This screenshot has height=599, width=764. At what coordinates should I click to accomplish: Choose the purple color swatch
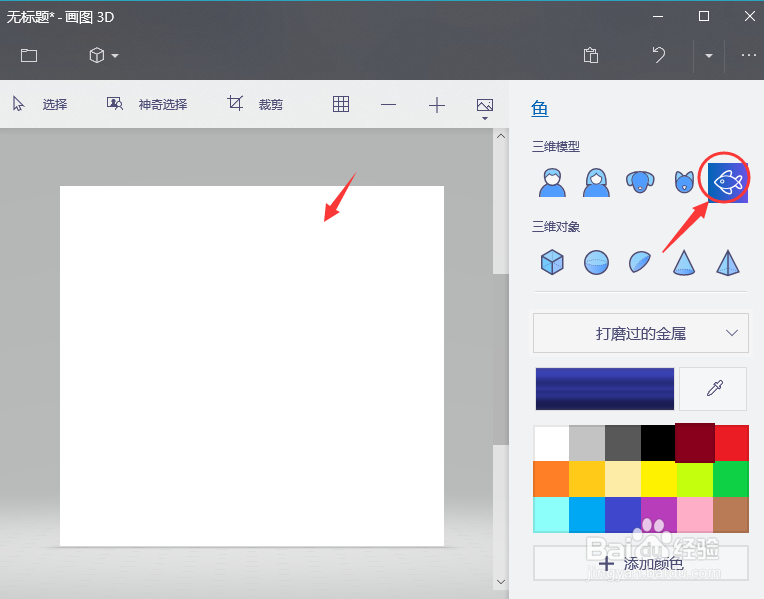pos(659,515)
